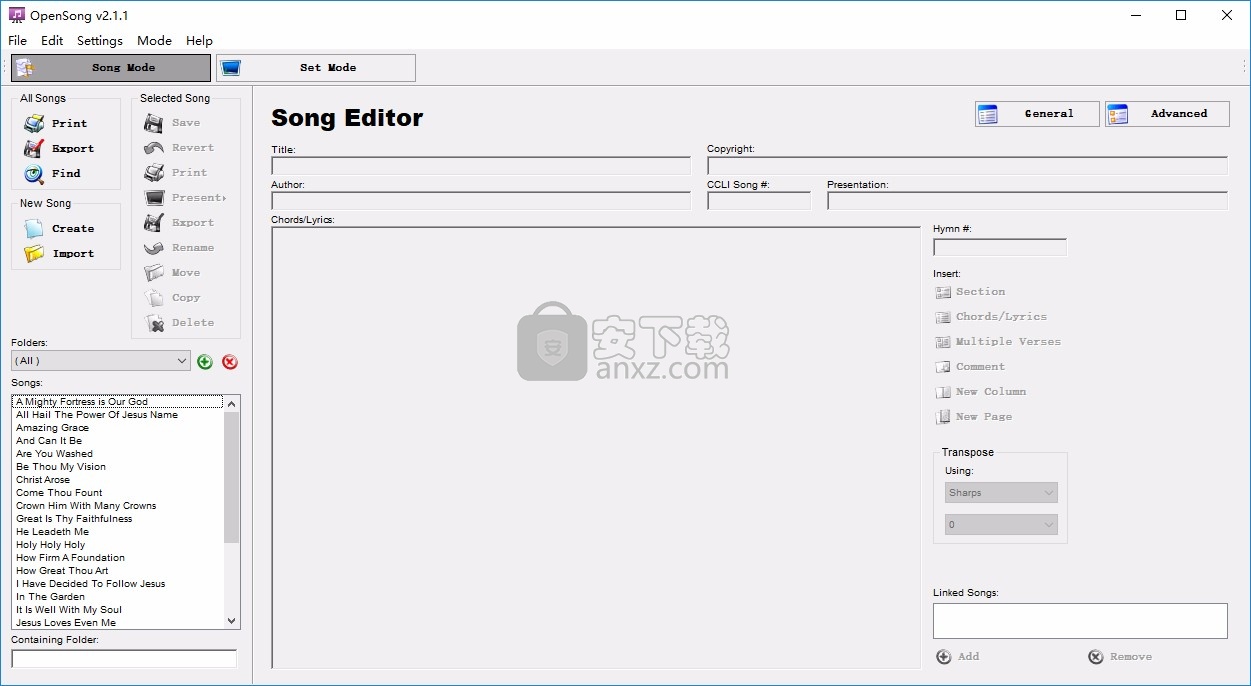Open the Transpose Using Sharps dropdown
This screenshot has height=686, width=1251.
tap(1001, 493)
